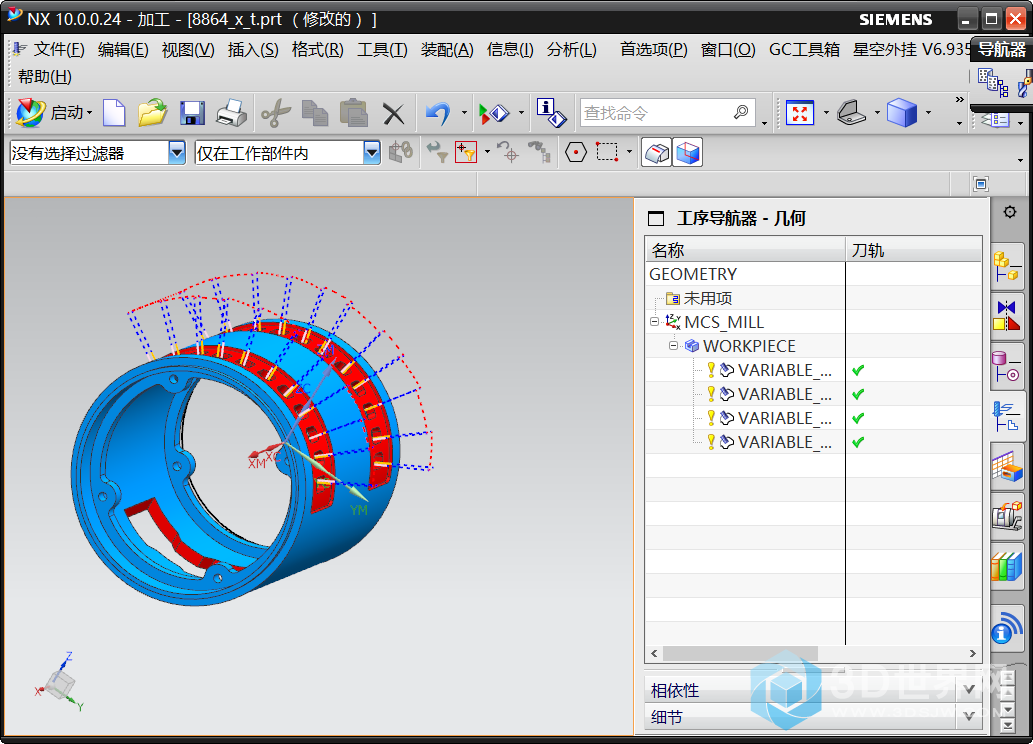Collapse the WORKPIECE tree node
Viewport: 1033px width, 744px height.
point(673,345)
